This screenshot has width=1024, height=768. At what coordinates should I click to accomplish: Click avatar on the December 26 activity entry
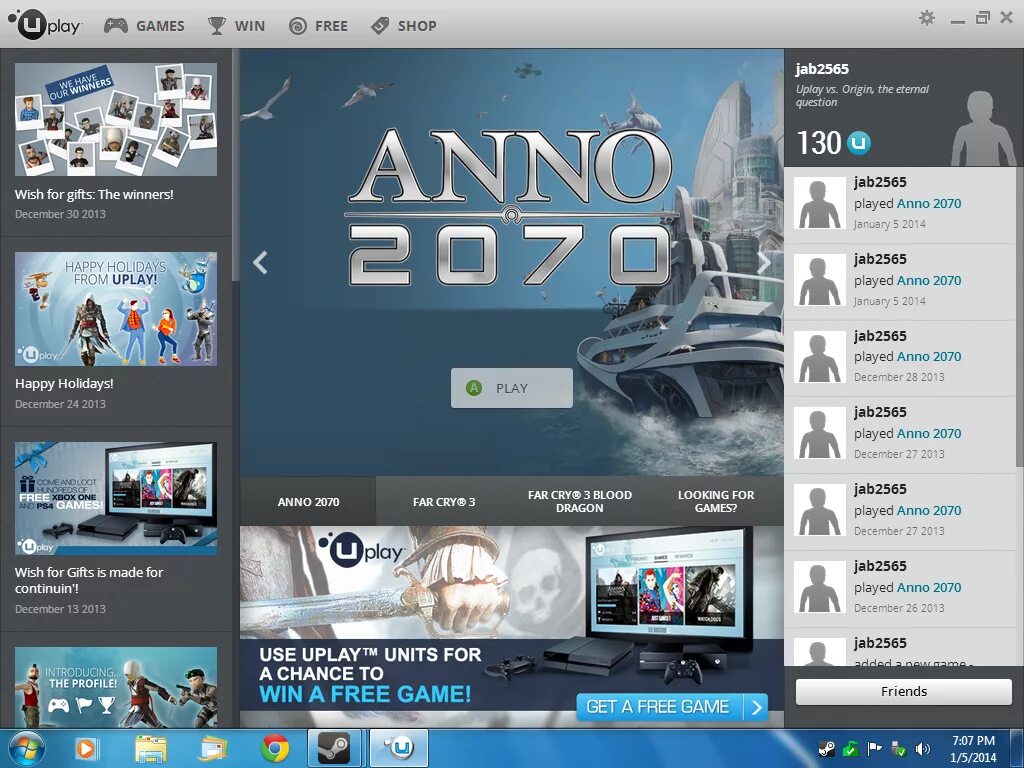[x=820, y=587]
